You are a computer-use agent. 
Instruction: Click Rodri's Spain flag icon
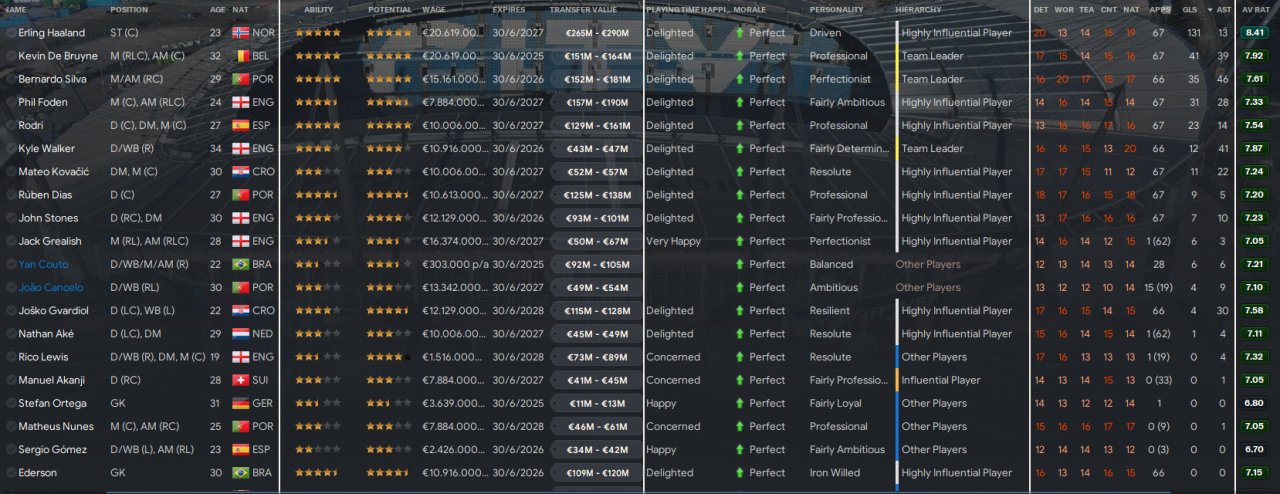coord(239,125)
